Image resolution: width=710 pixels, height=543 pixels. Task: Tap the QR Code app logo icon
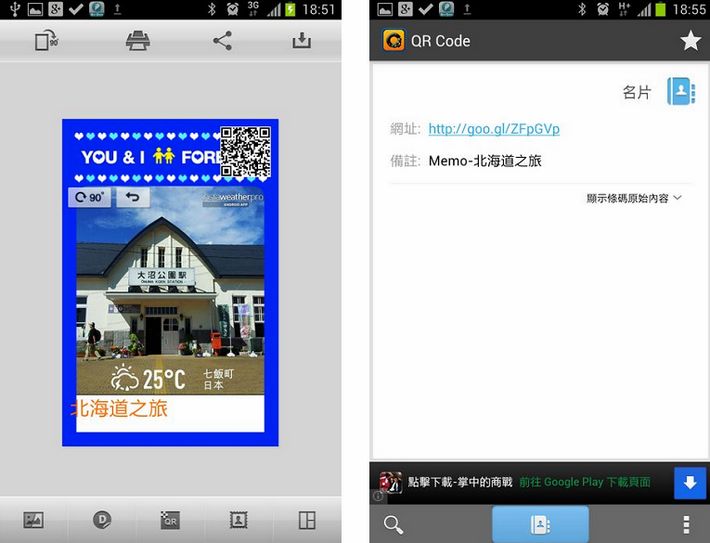pyautogui.click(x=393, y=41)
